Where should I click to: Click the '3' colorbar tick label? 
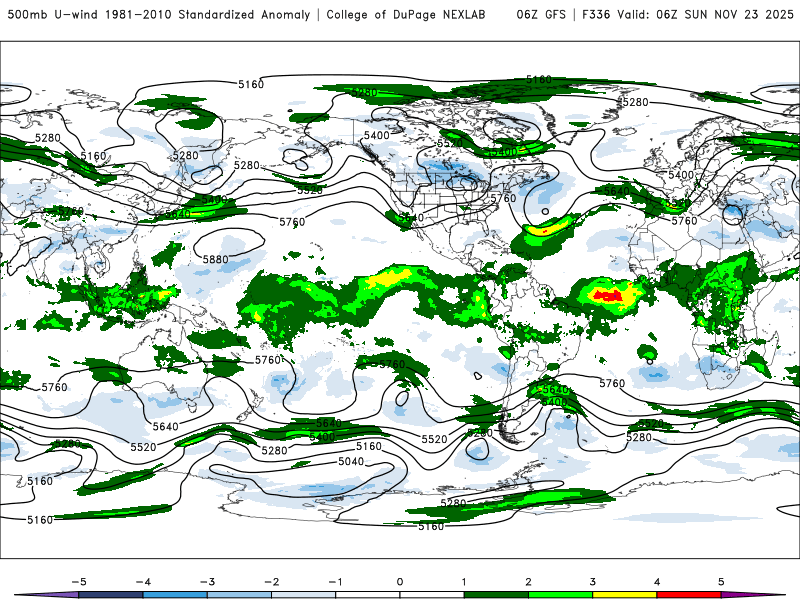593,582
